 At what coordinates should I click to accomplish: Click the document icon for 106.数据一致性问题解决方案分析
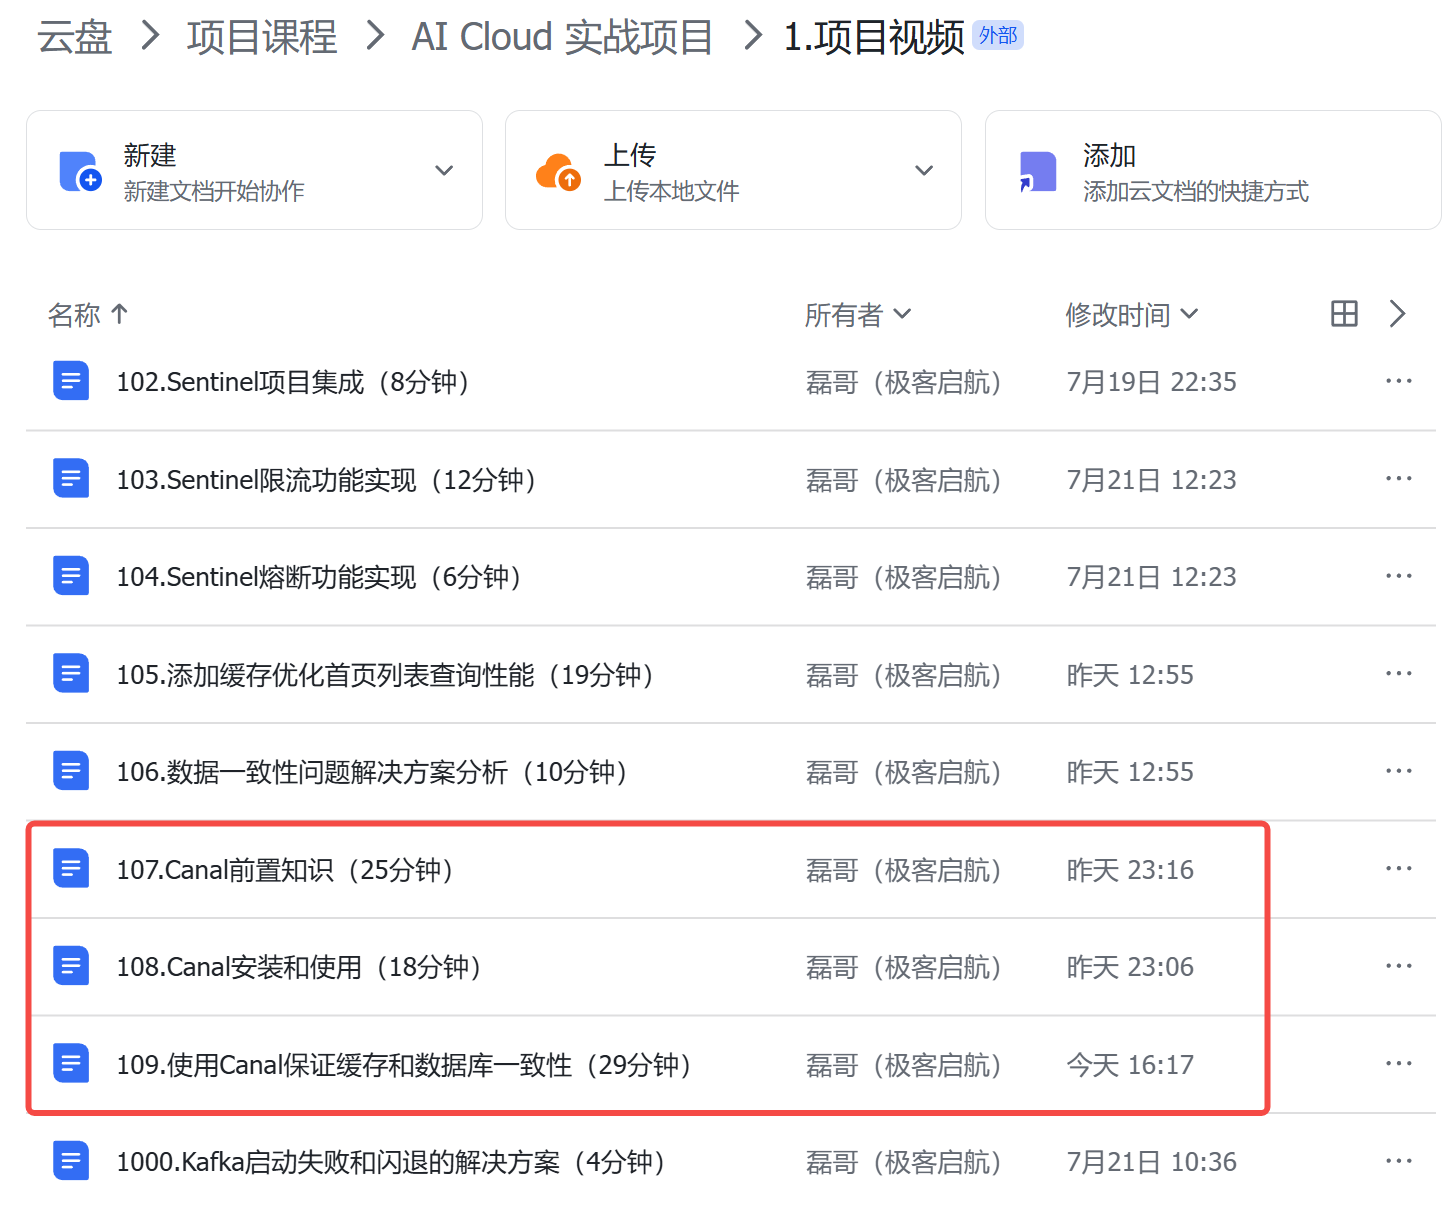71,771
